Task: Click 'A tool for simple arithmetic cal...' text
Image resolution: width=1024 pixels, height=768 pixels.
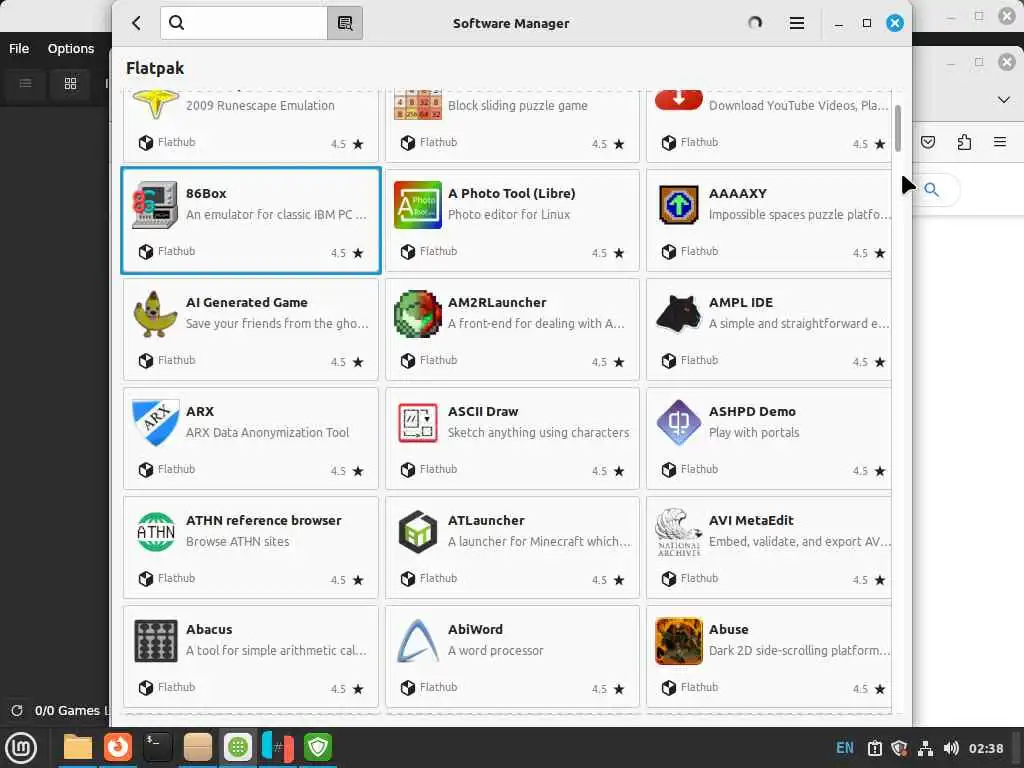Action: (276, 650)
